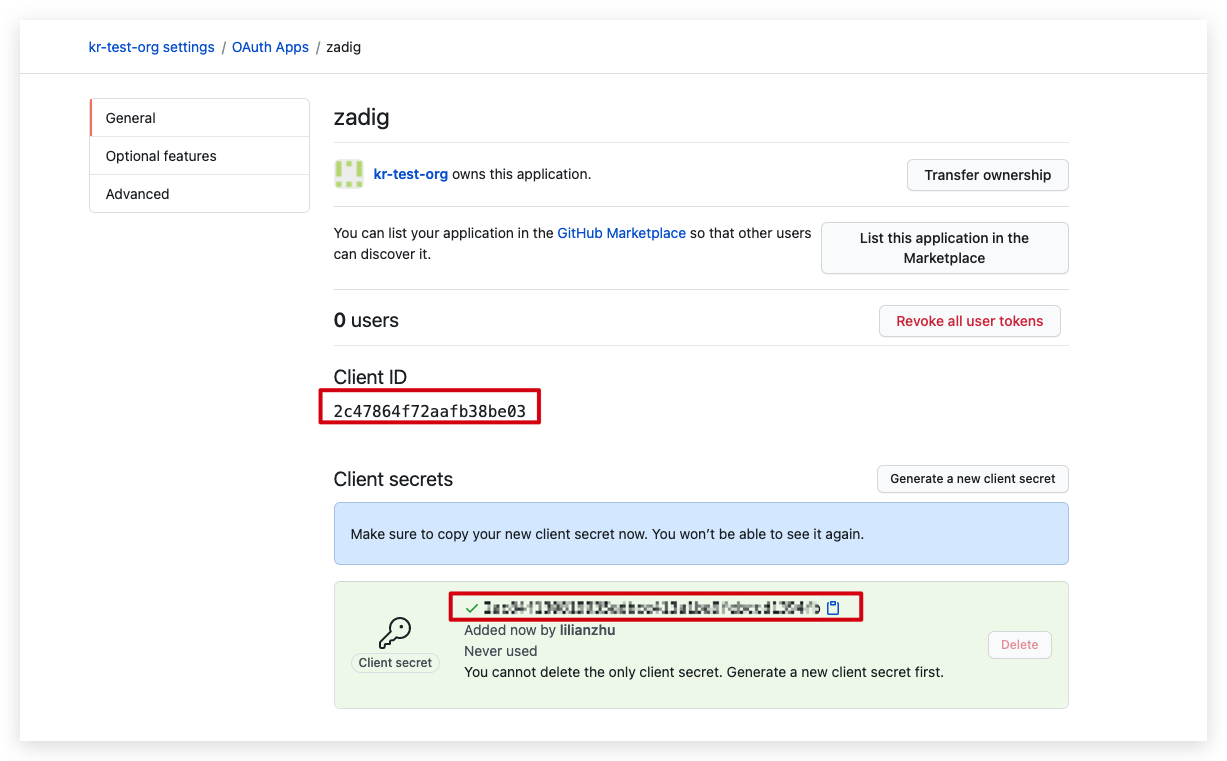Open the Optional features section
Screen dimensions: 1227x761
coord(160,155)
